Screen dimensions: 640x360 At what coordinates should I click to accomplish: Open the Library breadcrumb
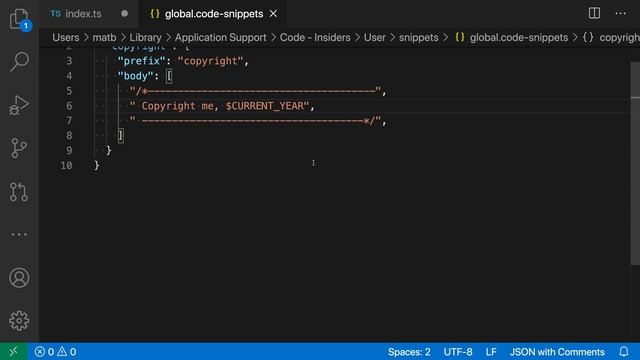[x=145, y=38]
